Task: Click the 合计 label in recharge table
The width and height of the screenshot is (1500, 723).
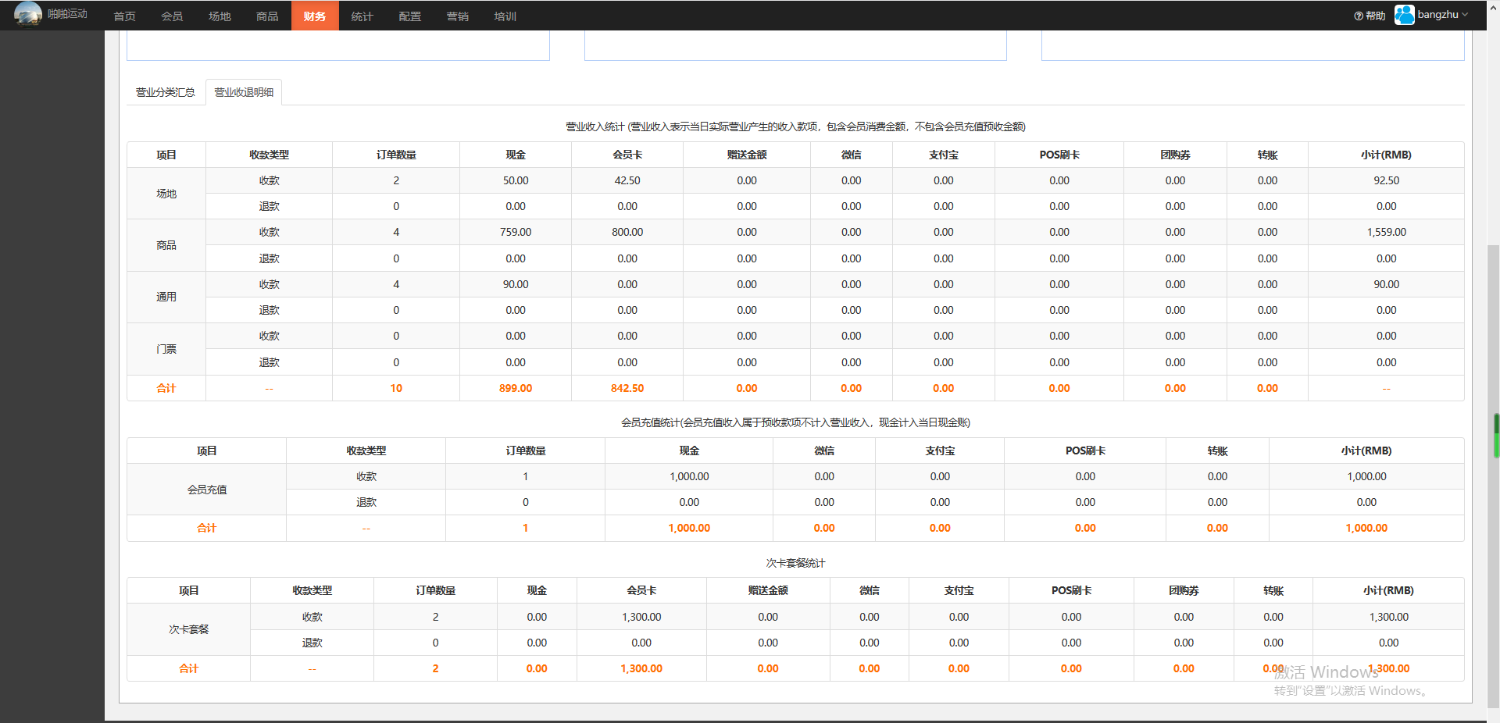Action: 206,528
